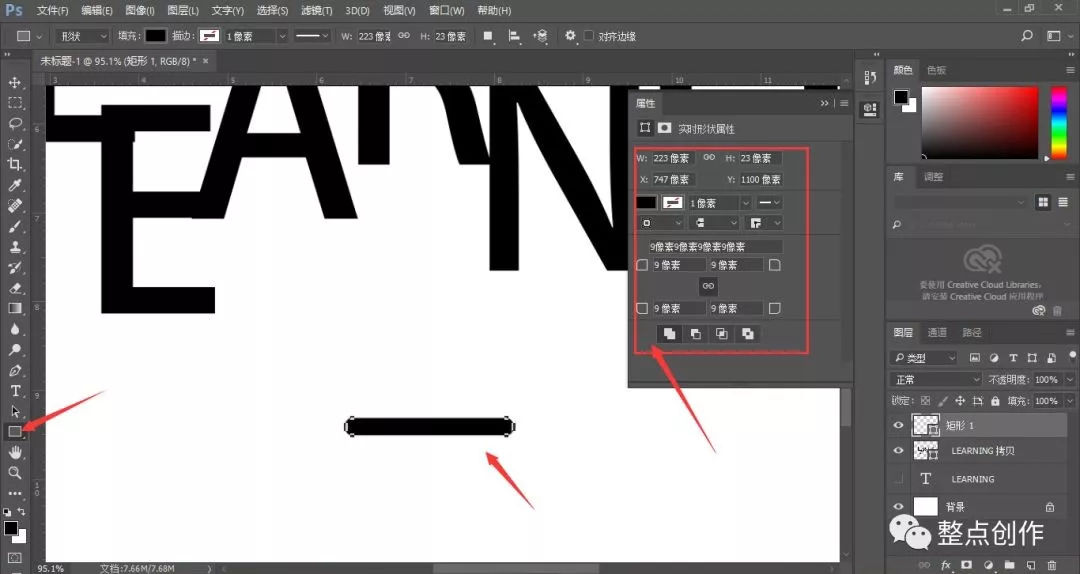Select the Move tool

(14, 83)
